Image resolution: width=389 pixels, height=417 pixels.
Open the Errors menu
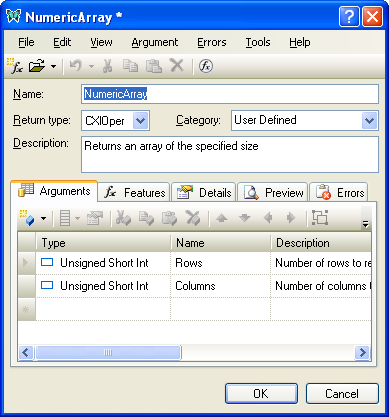212,42
